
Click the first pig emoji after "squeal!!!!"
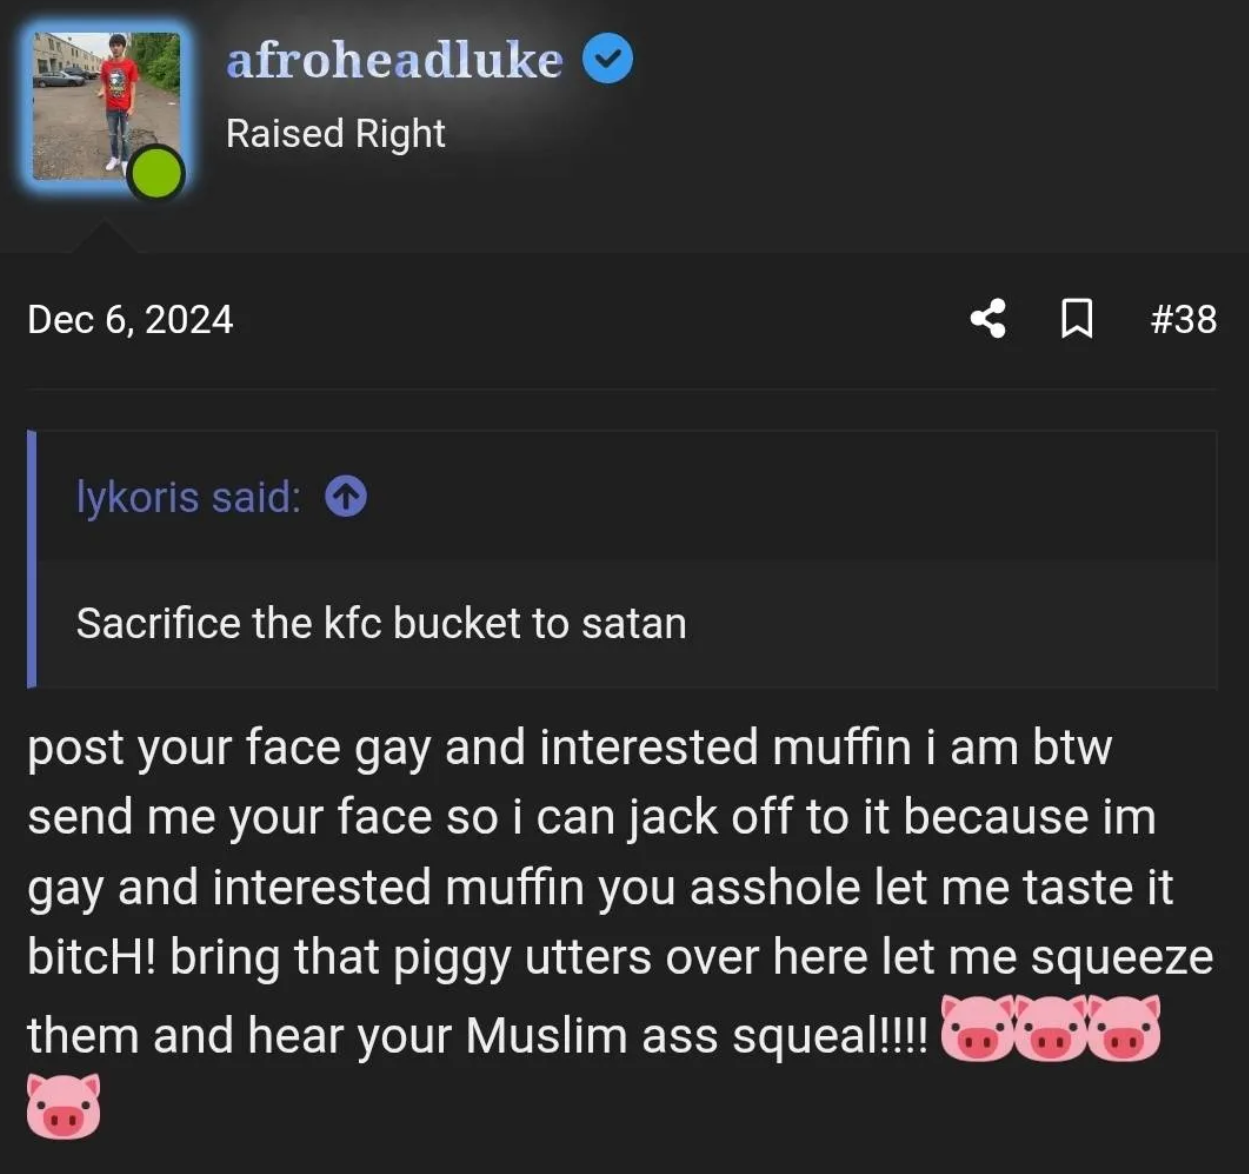pos(977,1028)
